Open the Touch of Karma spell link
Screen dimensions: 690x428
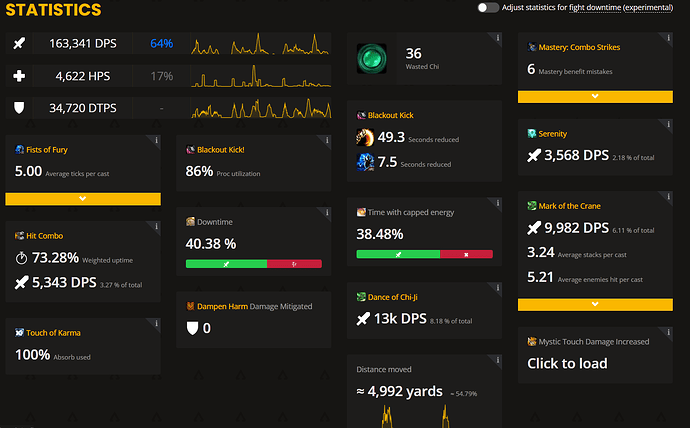click(53, 333)
